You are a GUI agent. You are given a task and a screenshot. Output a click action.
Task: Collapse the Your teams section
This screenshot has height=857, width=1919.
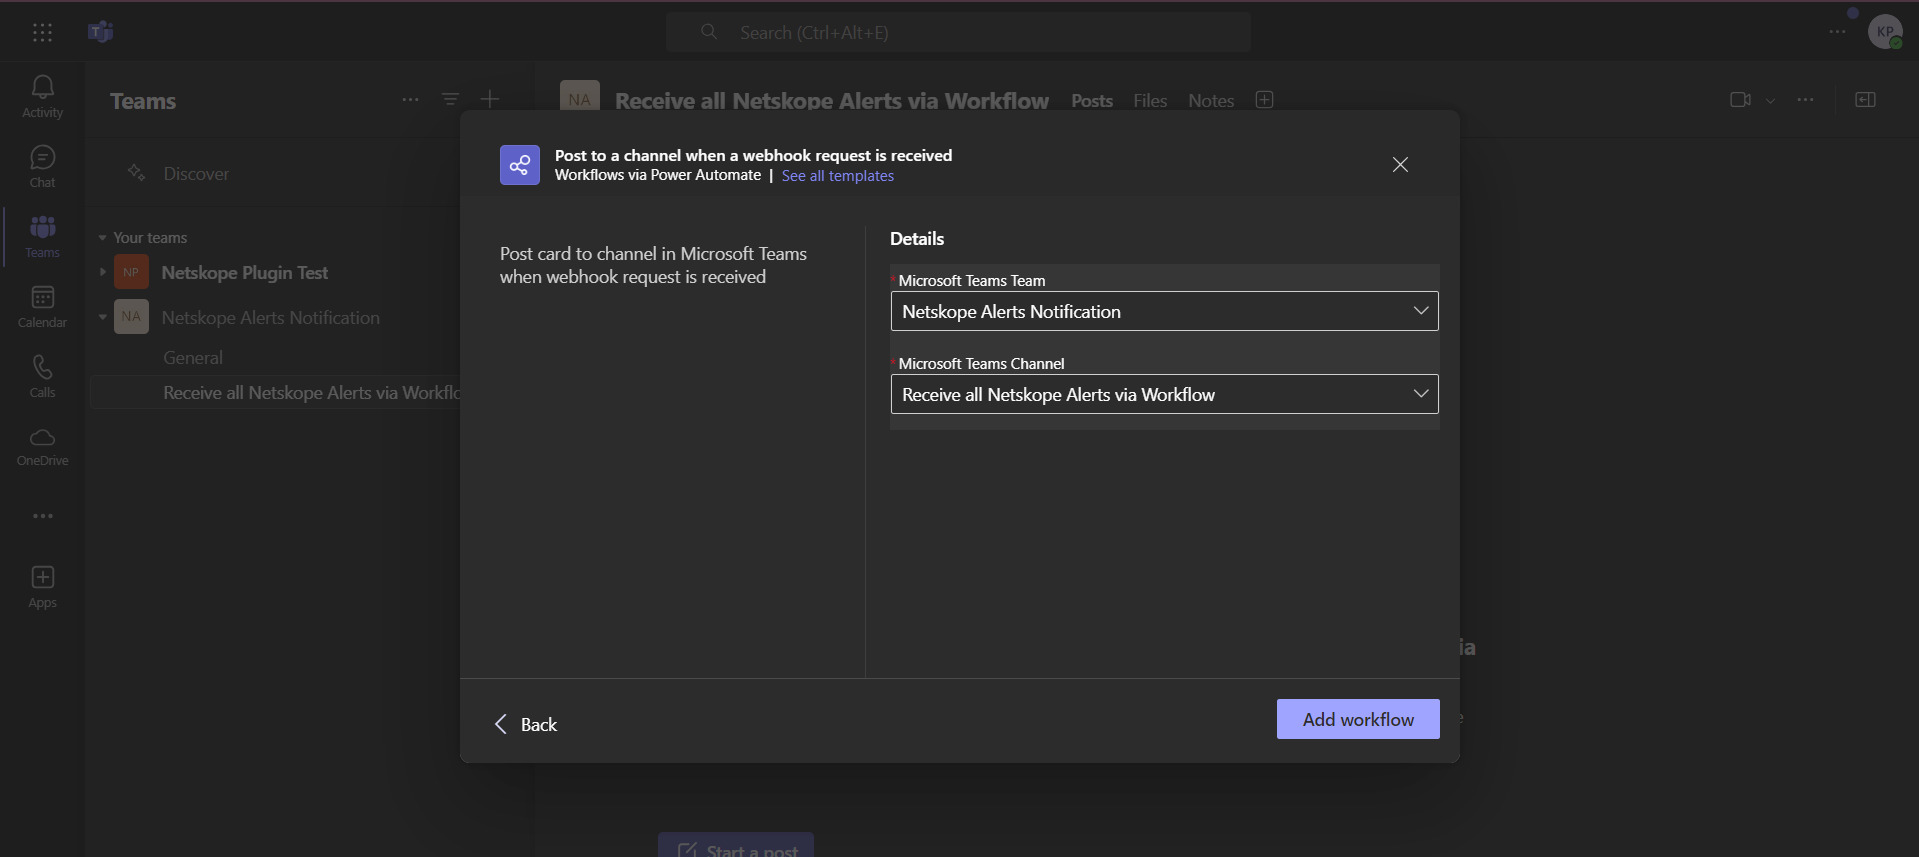102,238
